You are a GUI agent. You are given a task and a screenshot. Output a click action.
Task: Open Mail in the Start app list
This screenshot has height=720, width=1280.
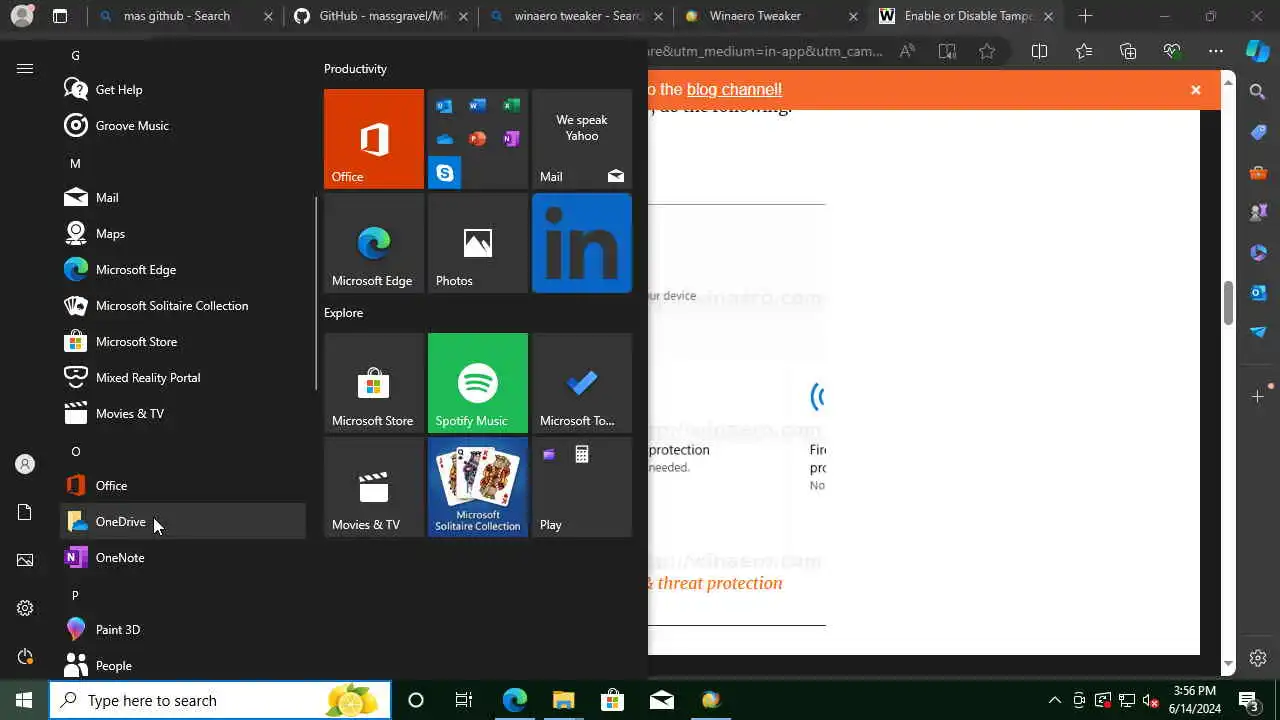click(183, 197)
